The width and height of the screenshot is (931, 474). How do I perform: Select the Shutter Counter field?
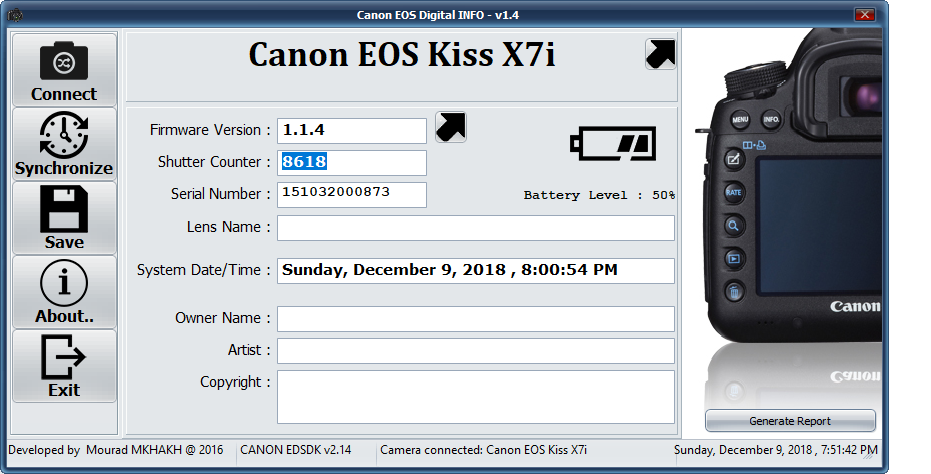pyautogui.click(x=351, y=162)
